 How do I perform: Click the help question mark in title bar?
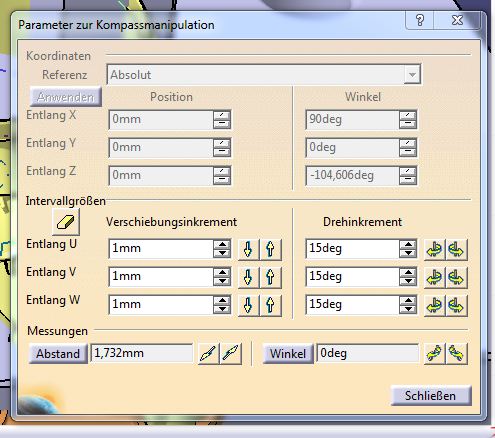pos(420,20)
